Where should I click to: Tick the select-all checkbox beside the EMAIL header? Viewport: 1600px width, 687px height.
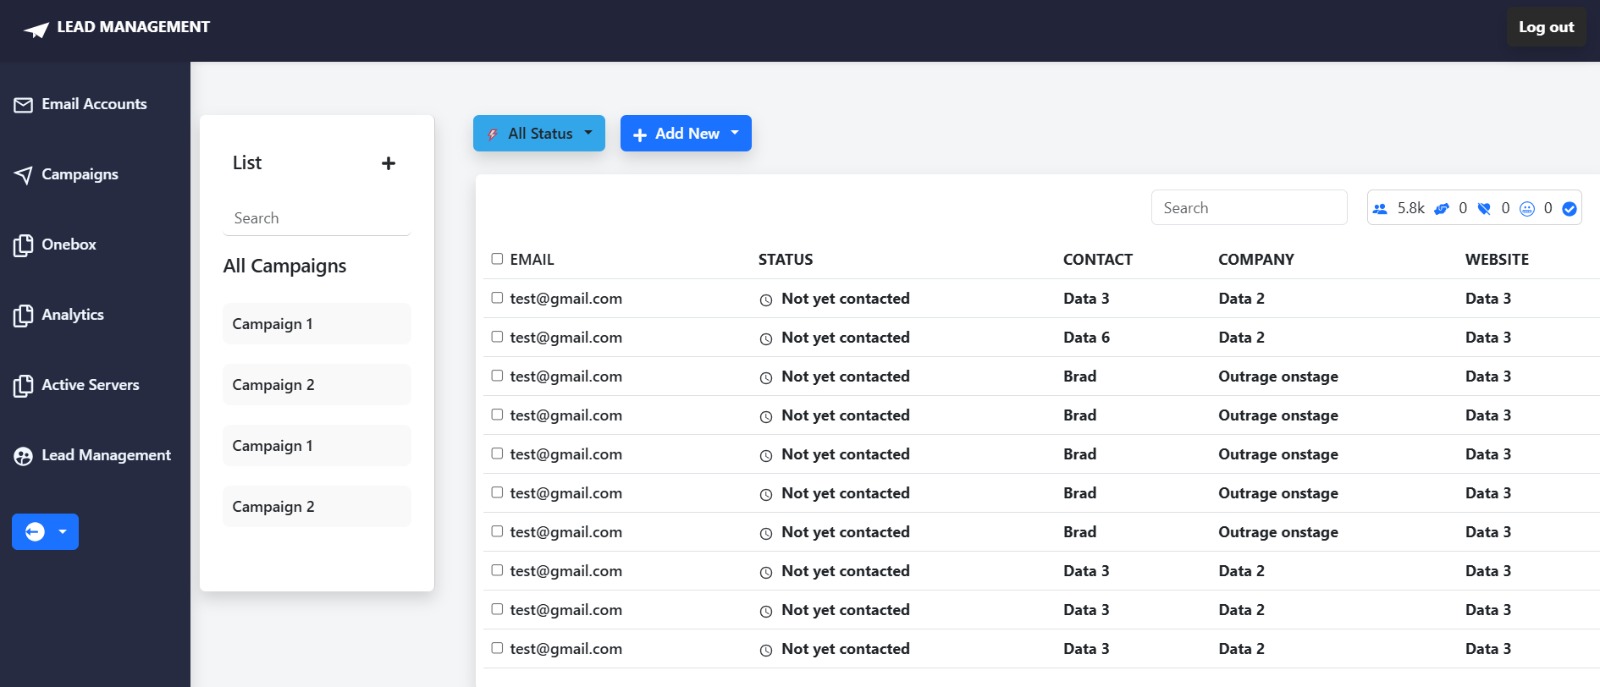tap(497, 259)
